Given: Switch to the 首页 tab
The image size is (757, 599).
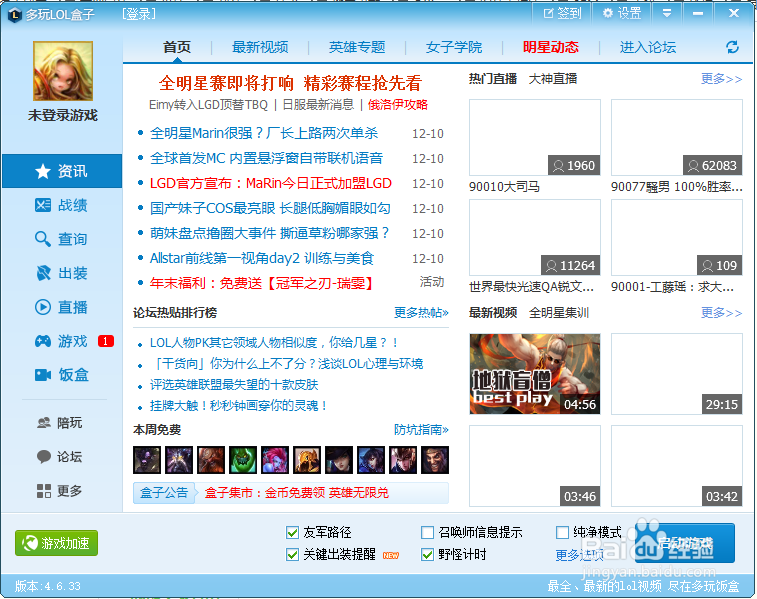Looking at the screenshot, I should [x=177, y=47].
